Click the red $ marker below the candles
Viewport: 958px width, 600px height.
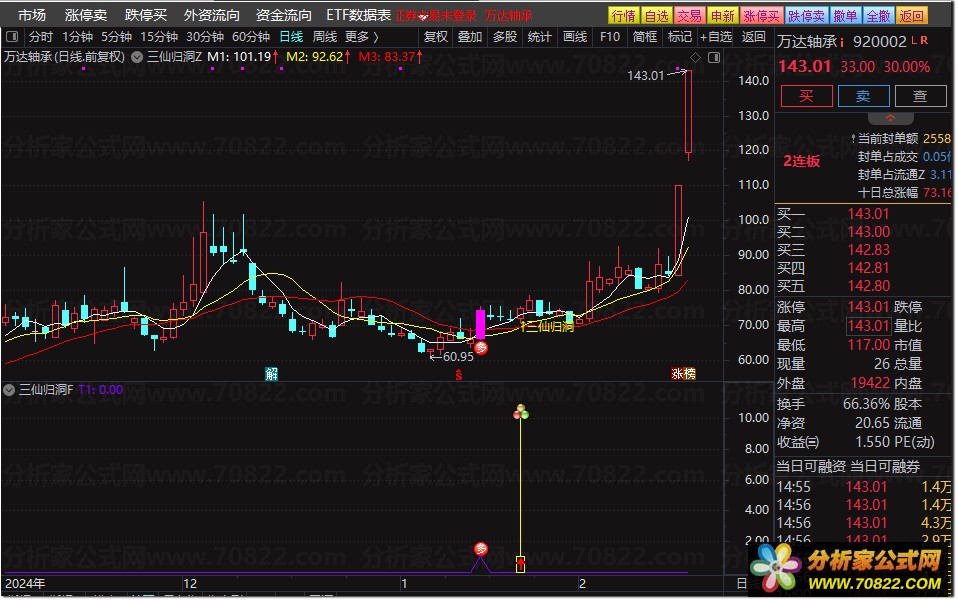[x=458, y=374]
